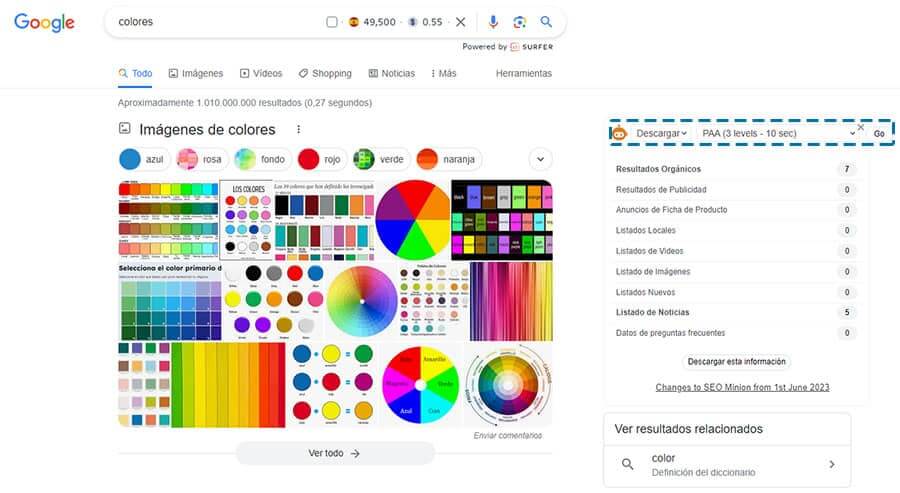The image size is (900, 493).
Task: Clear the search box with the X icon
Action: pyautogui.click(x=460, y=22)
